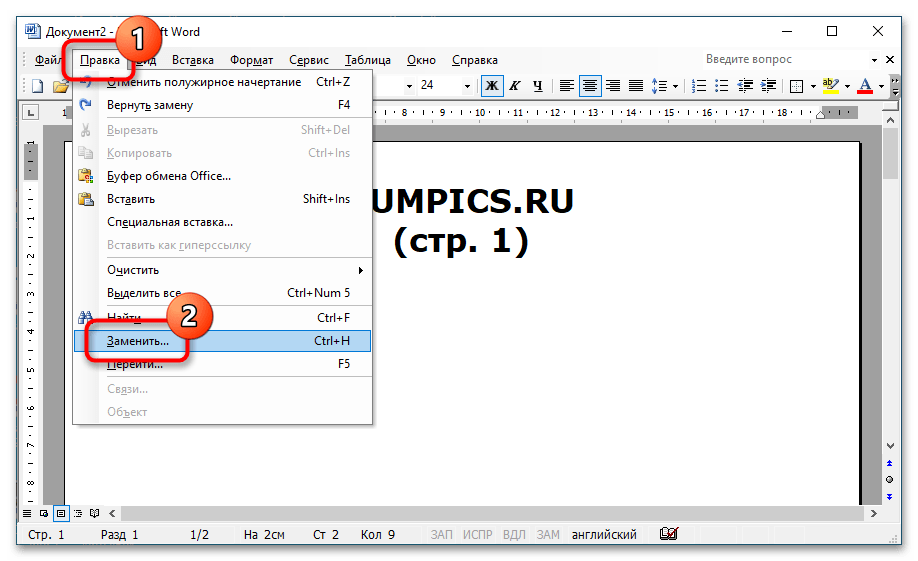This screenshot has width=918, height=561.
Task: Open font name dropdown arrow
Action: click(x=409, y=86)
